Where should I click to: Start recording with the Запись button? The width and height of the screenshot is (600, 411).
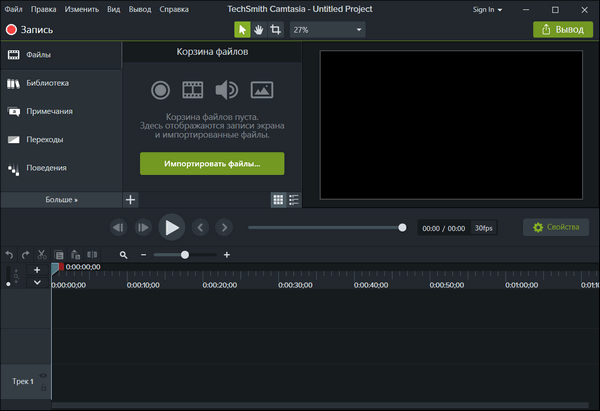(x=29, y=29)
